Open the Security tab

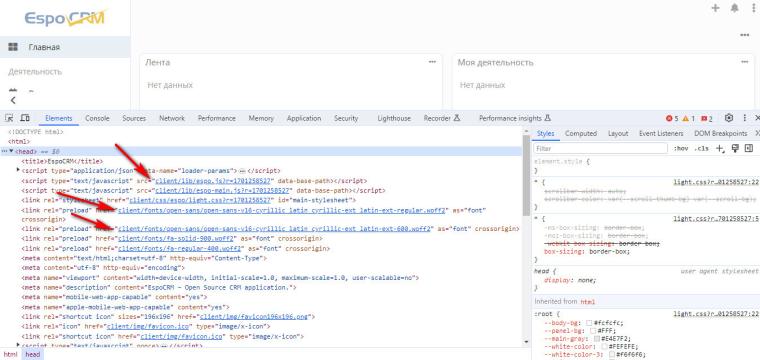click(346, 118)
